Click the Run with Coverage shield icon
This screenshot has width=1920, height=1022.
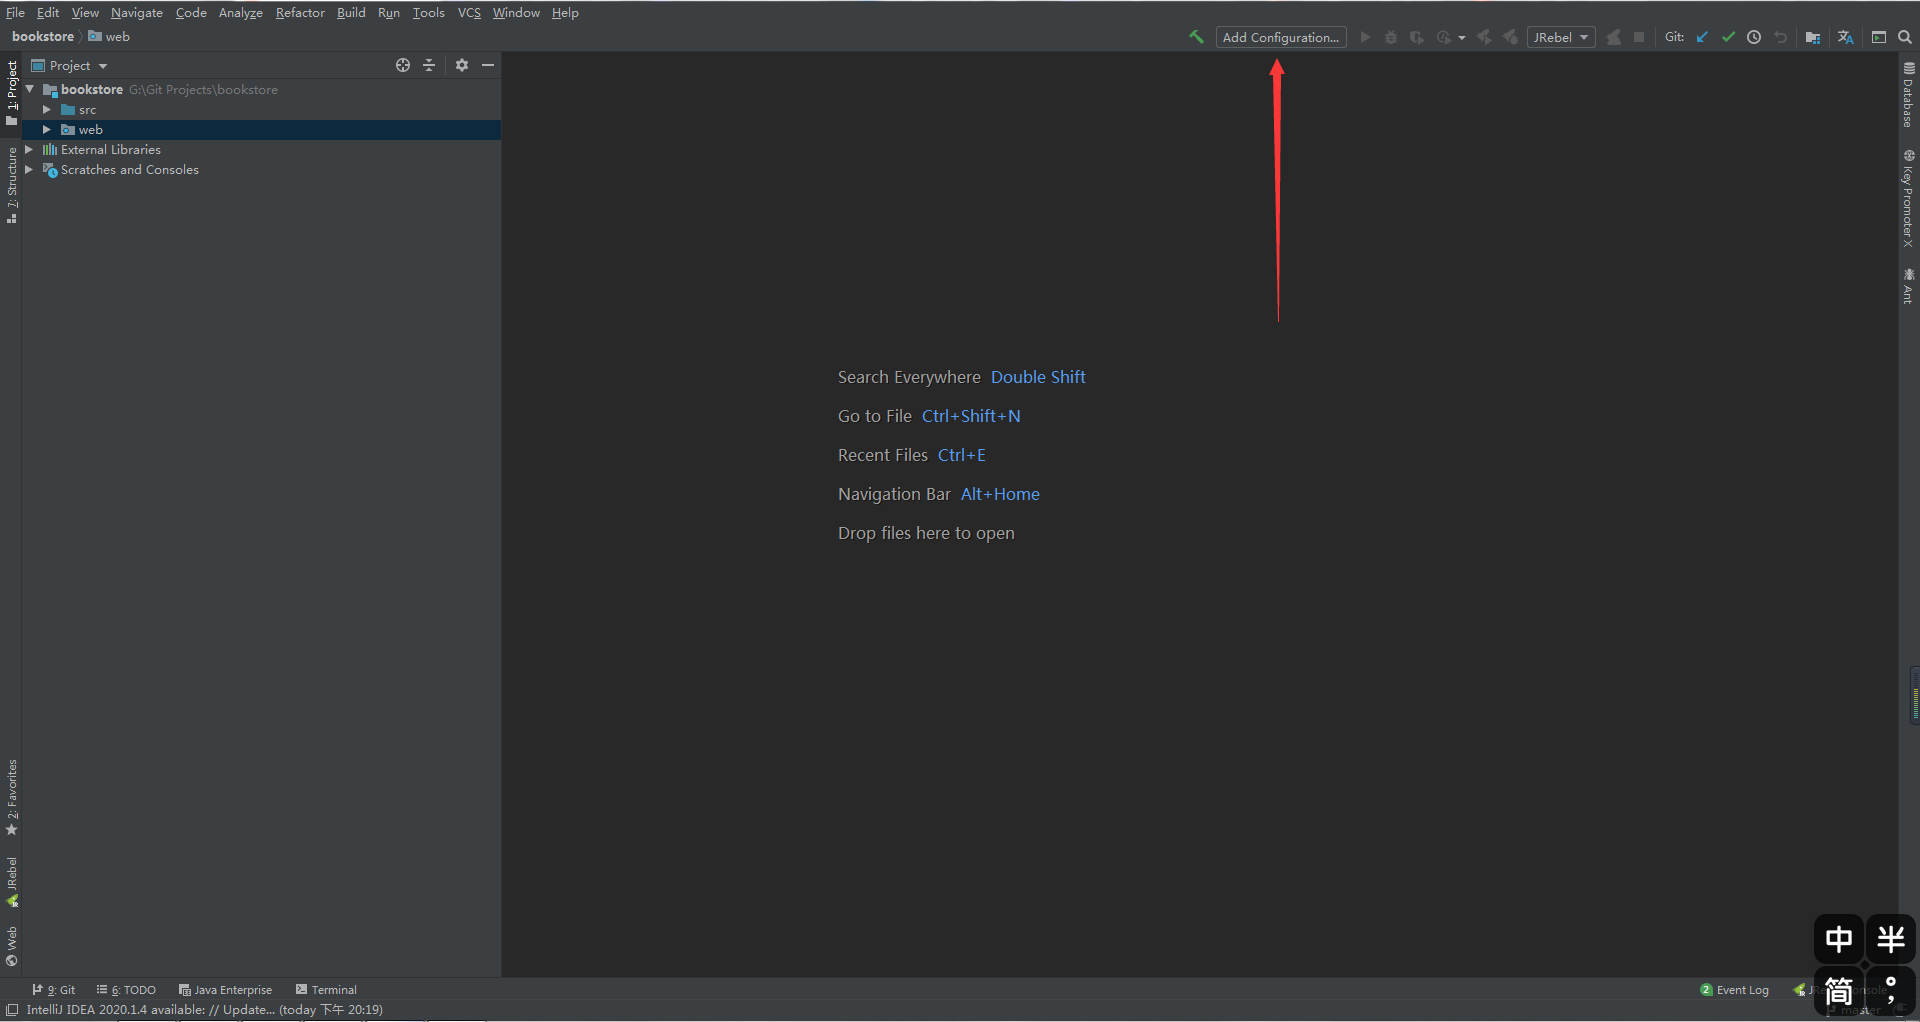(1417, 37)
